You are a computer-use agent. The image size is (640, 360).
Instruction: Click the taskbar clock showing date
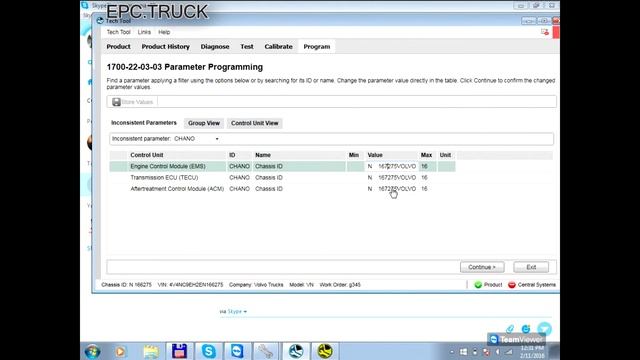pos(532,352)
